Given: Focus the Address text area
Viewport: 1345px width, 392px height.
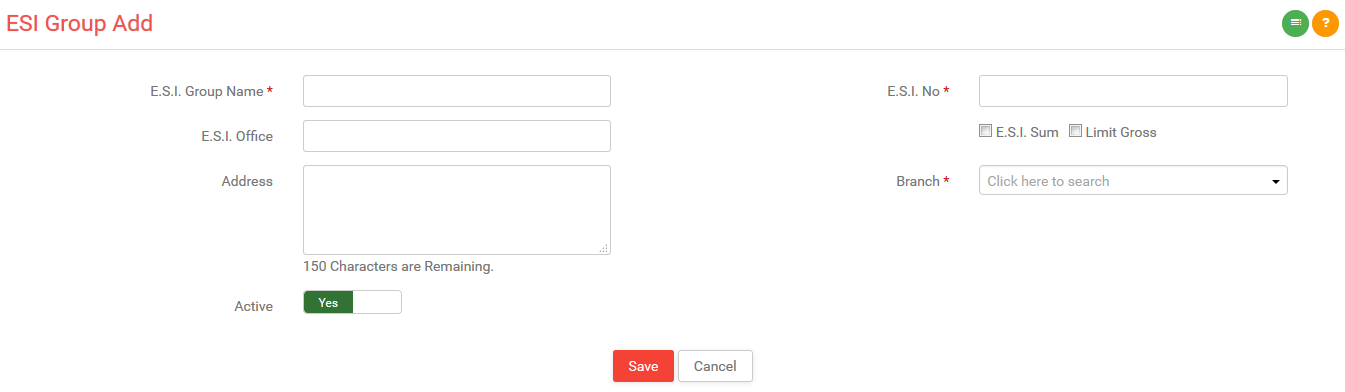Looking at the screenshot, I should [x=457, y=210].
